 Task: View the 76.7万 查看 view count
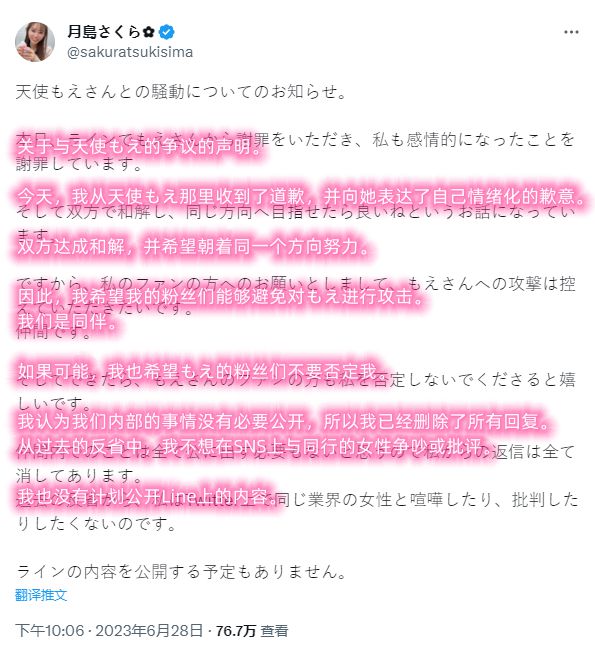[252, 631]
